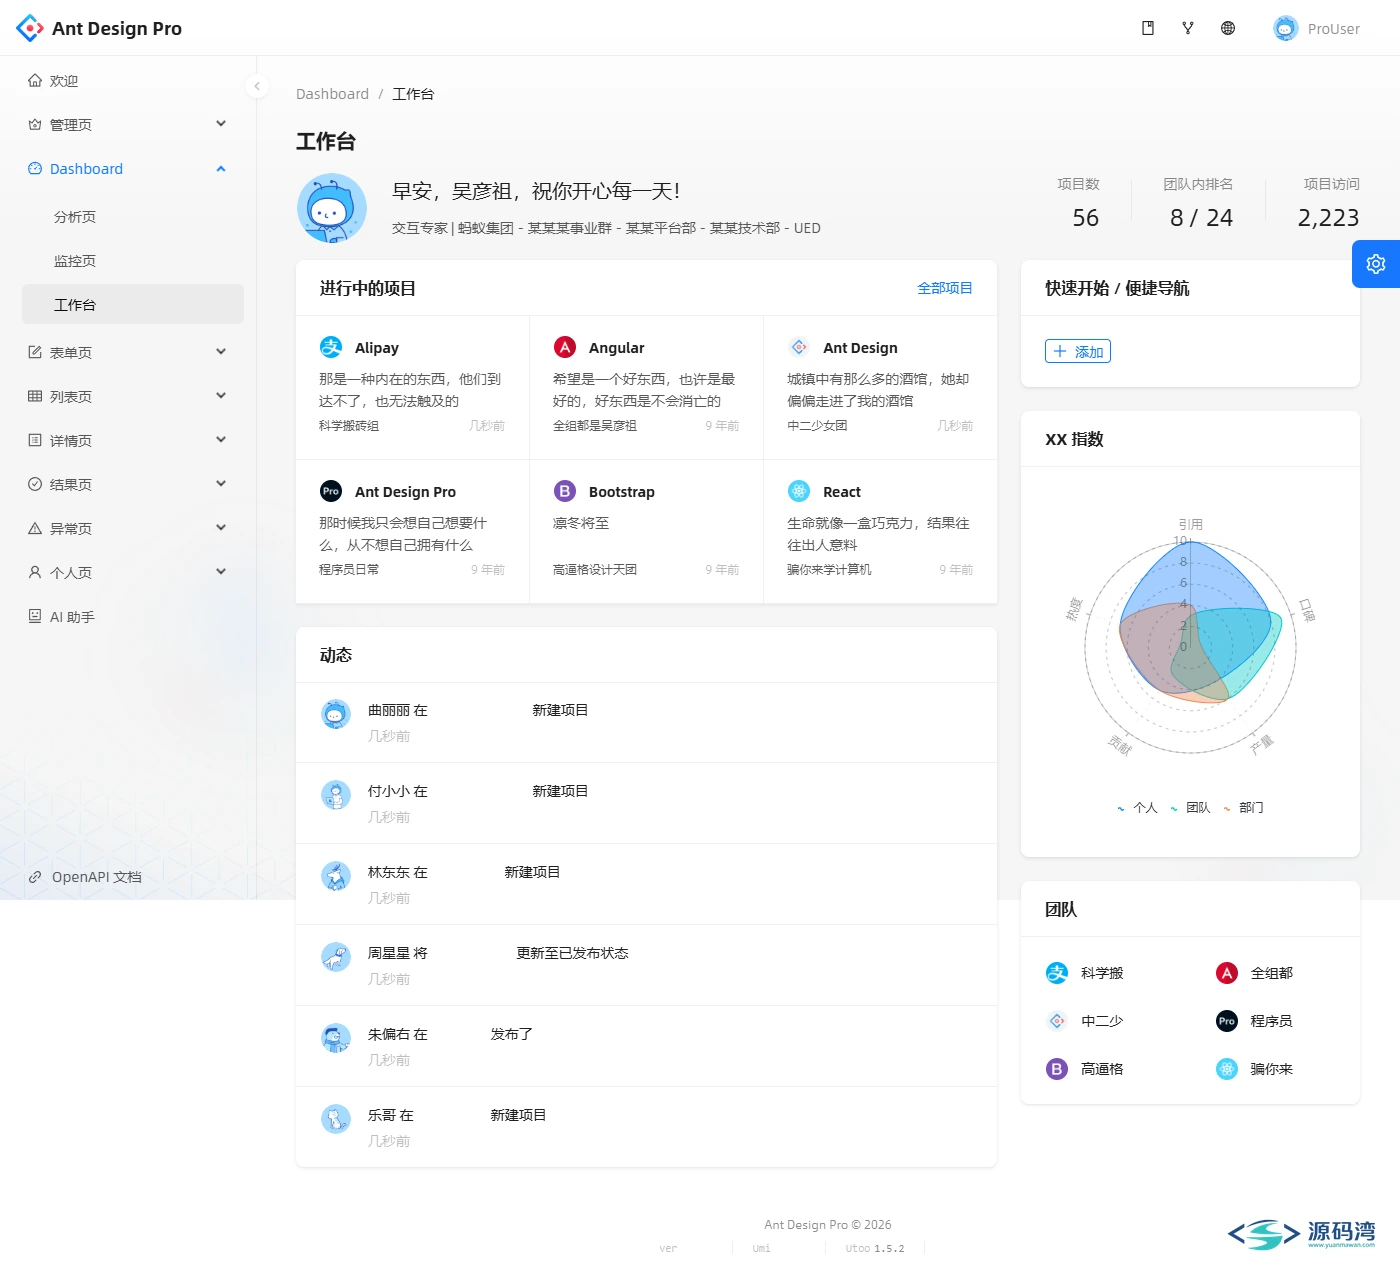The image size is (1400, 1273).
Task: Click the ProUser avatar in header
Action: coord(1285,28)
